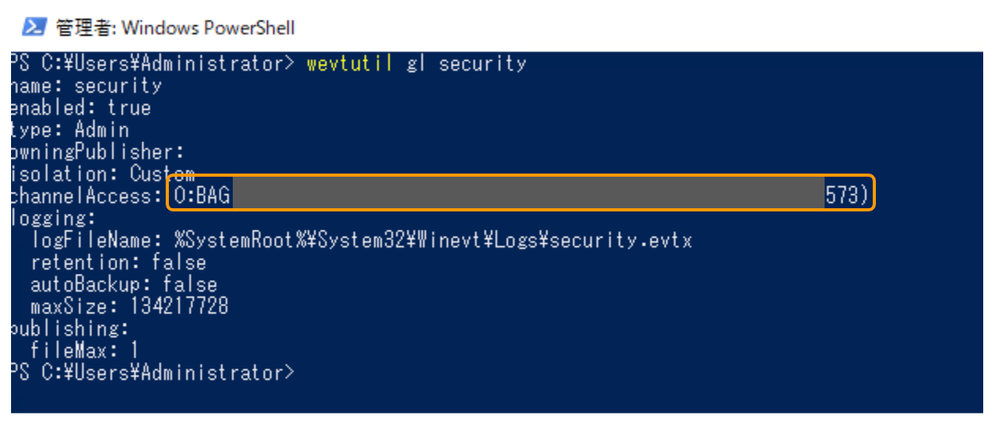This screenshot has width=999, height=426.
Task: Click the 'autoBackup: false' line
Action: coord(124,284)
